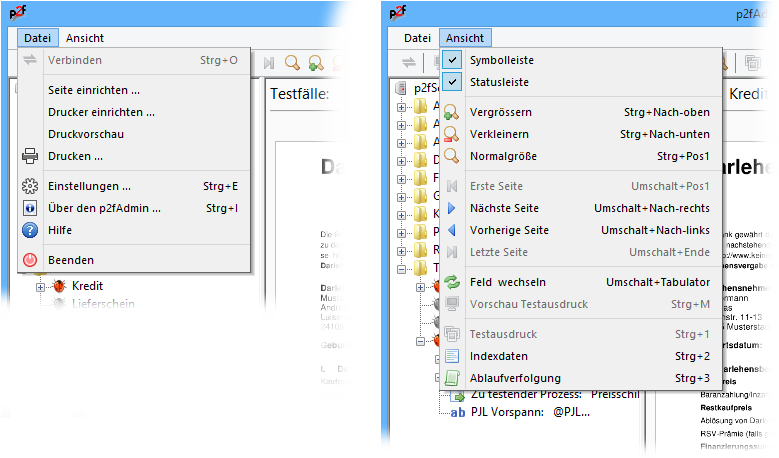Click the Indexdaten document icon
The width and height of the screenshot is (779, 458).
tap(452, 356)
